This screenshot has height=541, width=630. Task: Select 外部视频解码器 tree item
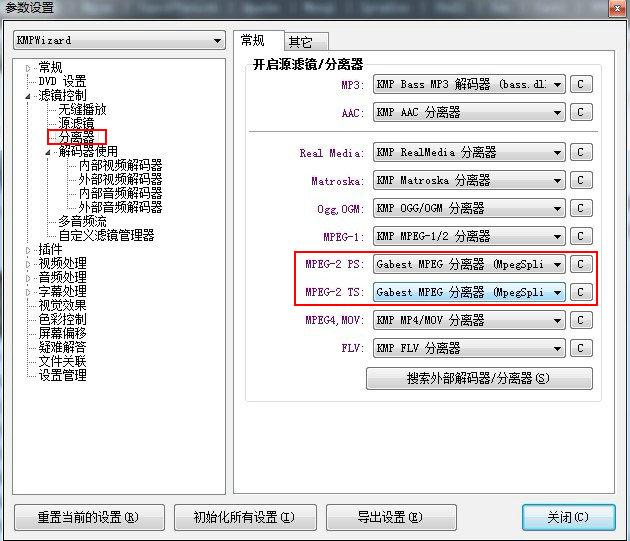(x=120, y=179)
